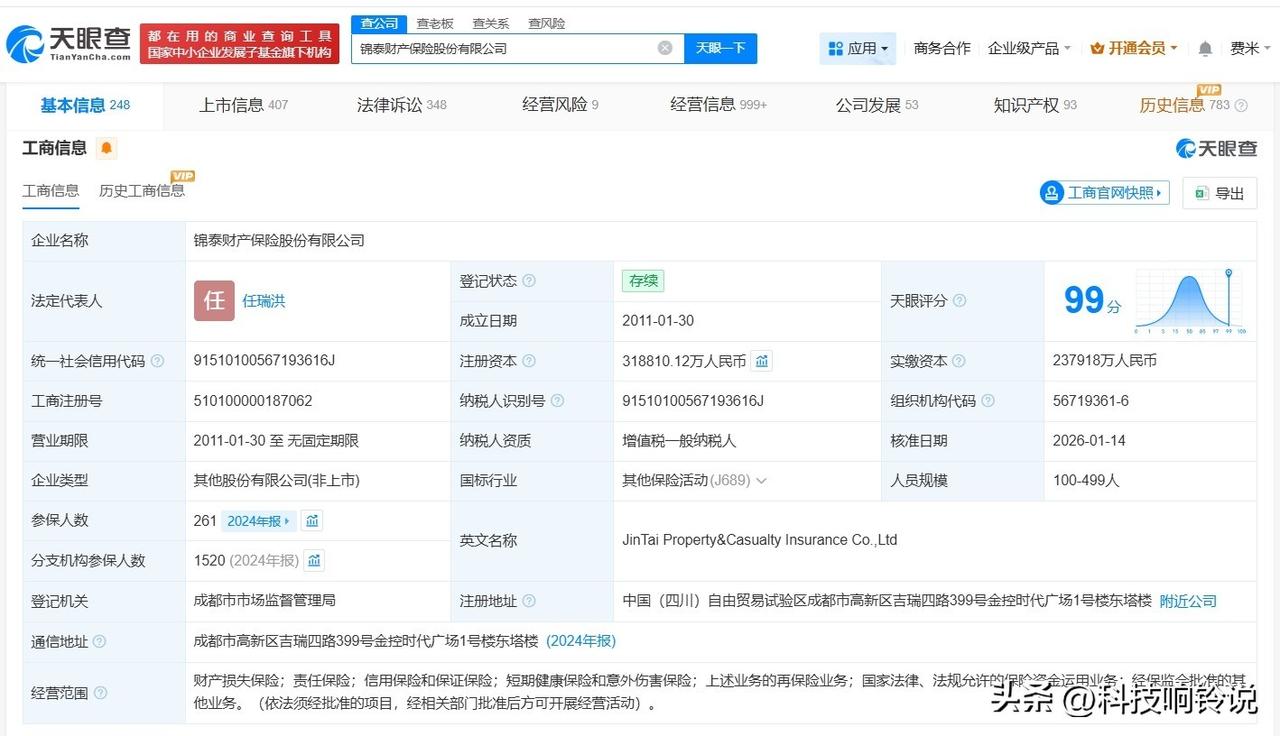
Task: Click the Tianyancha logo in header
Action: click(69, 44)
